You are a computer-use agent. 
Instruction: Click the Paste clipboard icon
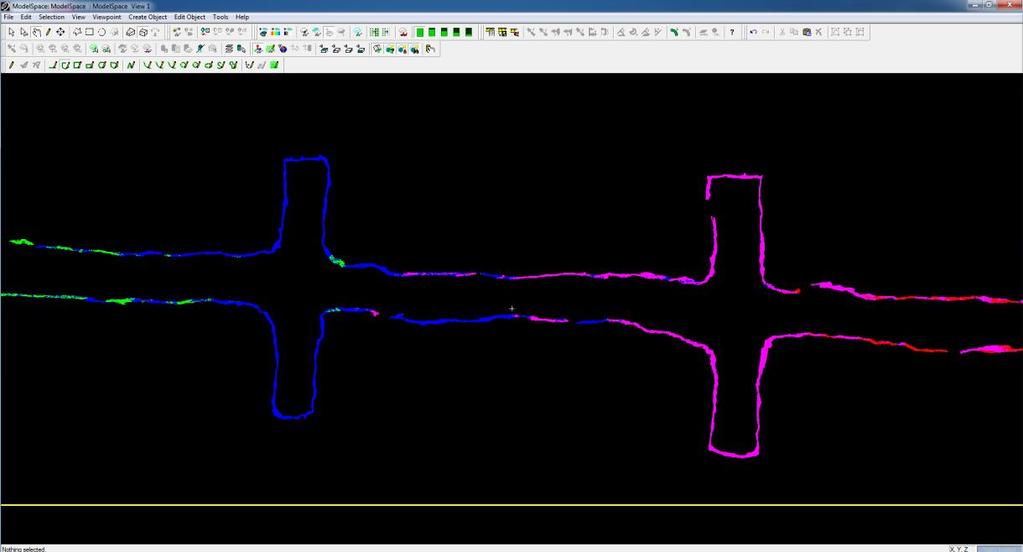806,32
